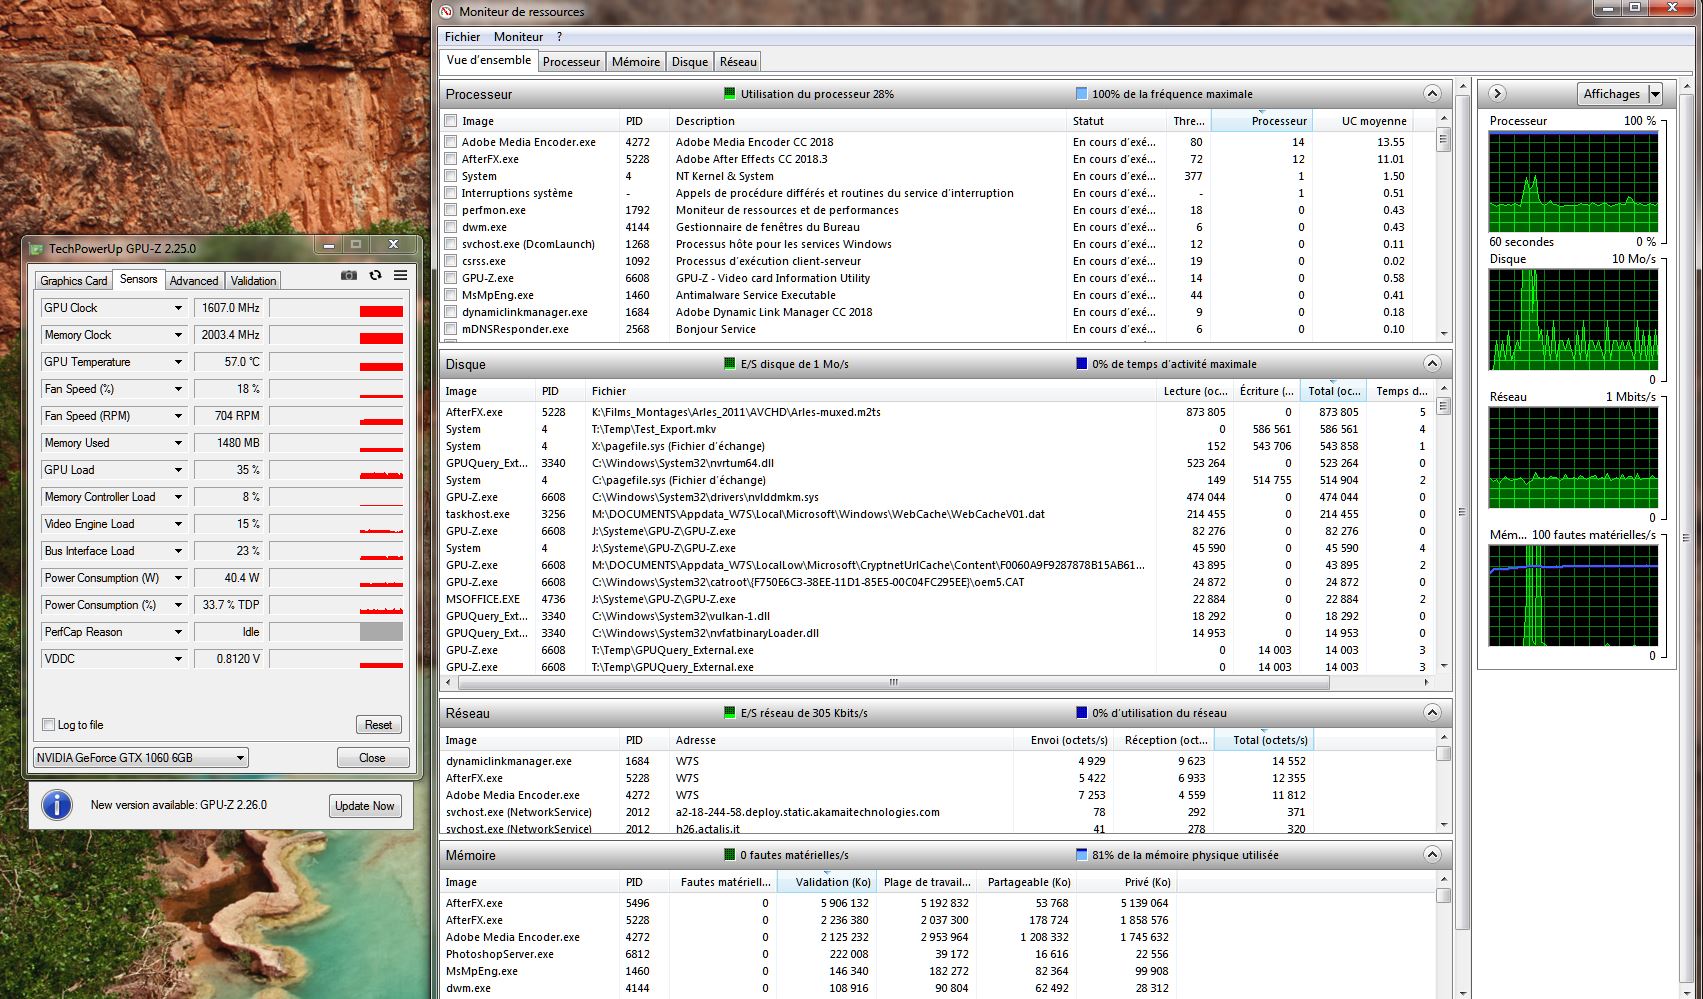Click the Affichages button
Image resolution: width=1703 pixels, height=999 pixels.
(x=1611, y=94)
